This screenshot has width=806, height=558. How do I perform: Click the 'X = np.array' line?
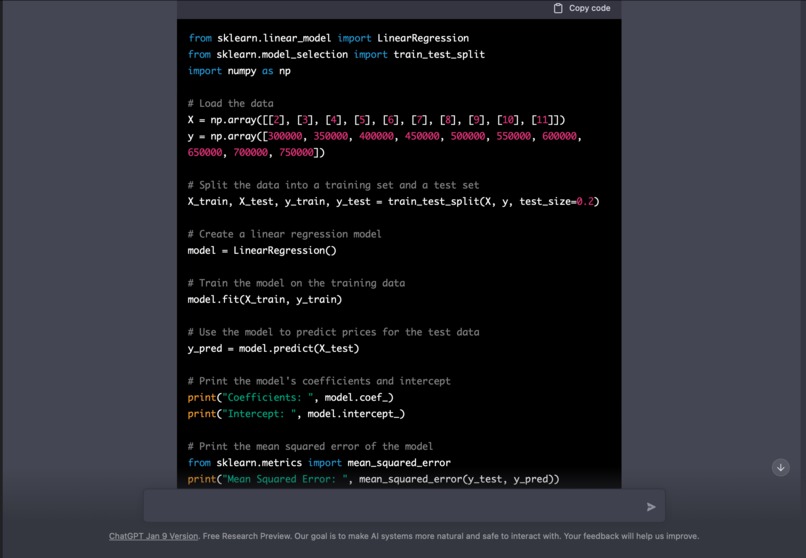point(376,120)
